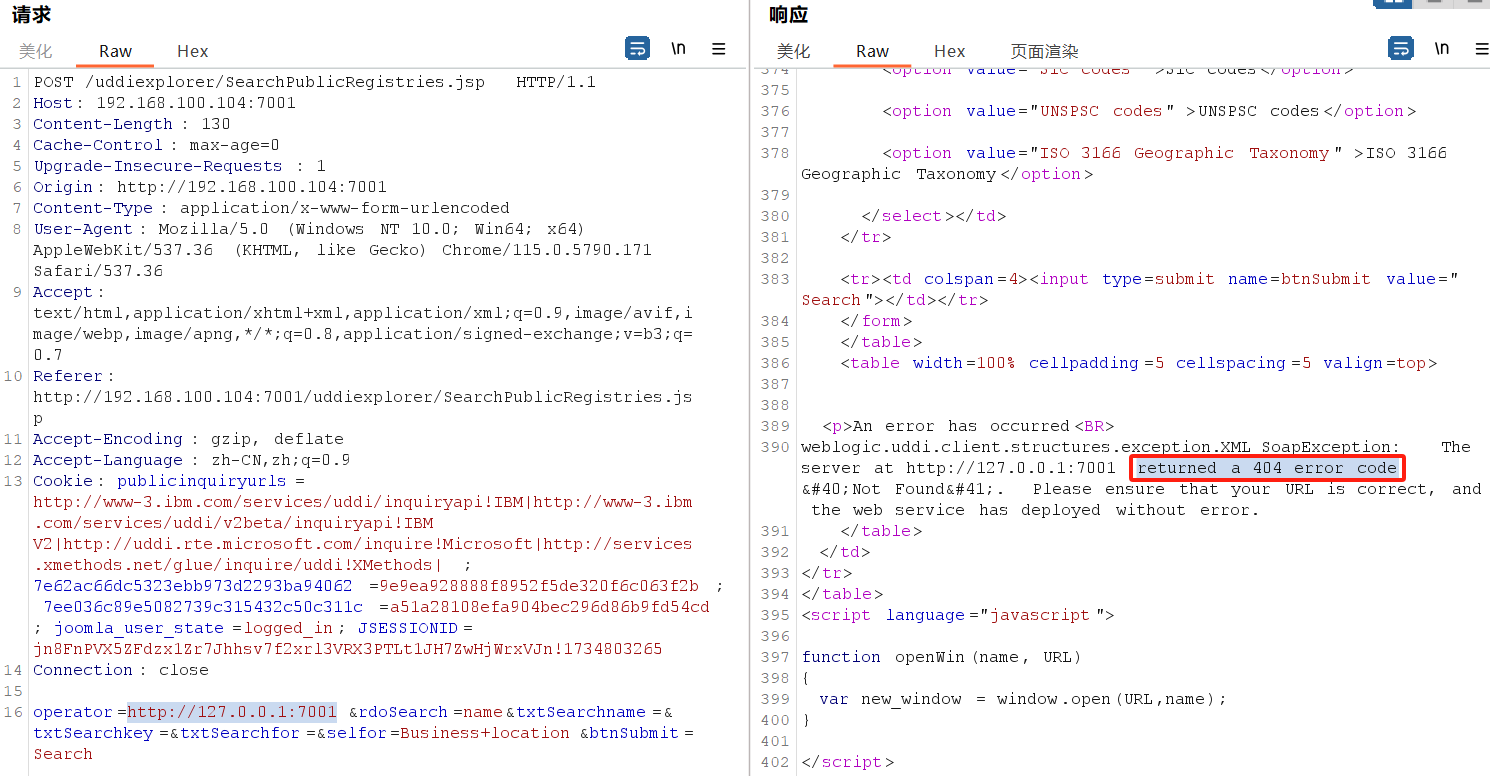Click the boxed 'returned a 404 error code' text
This screenshot has width=1490, height=776.
[x=1267, y=468]
